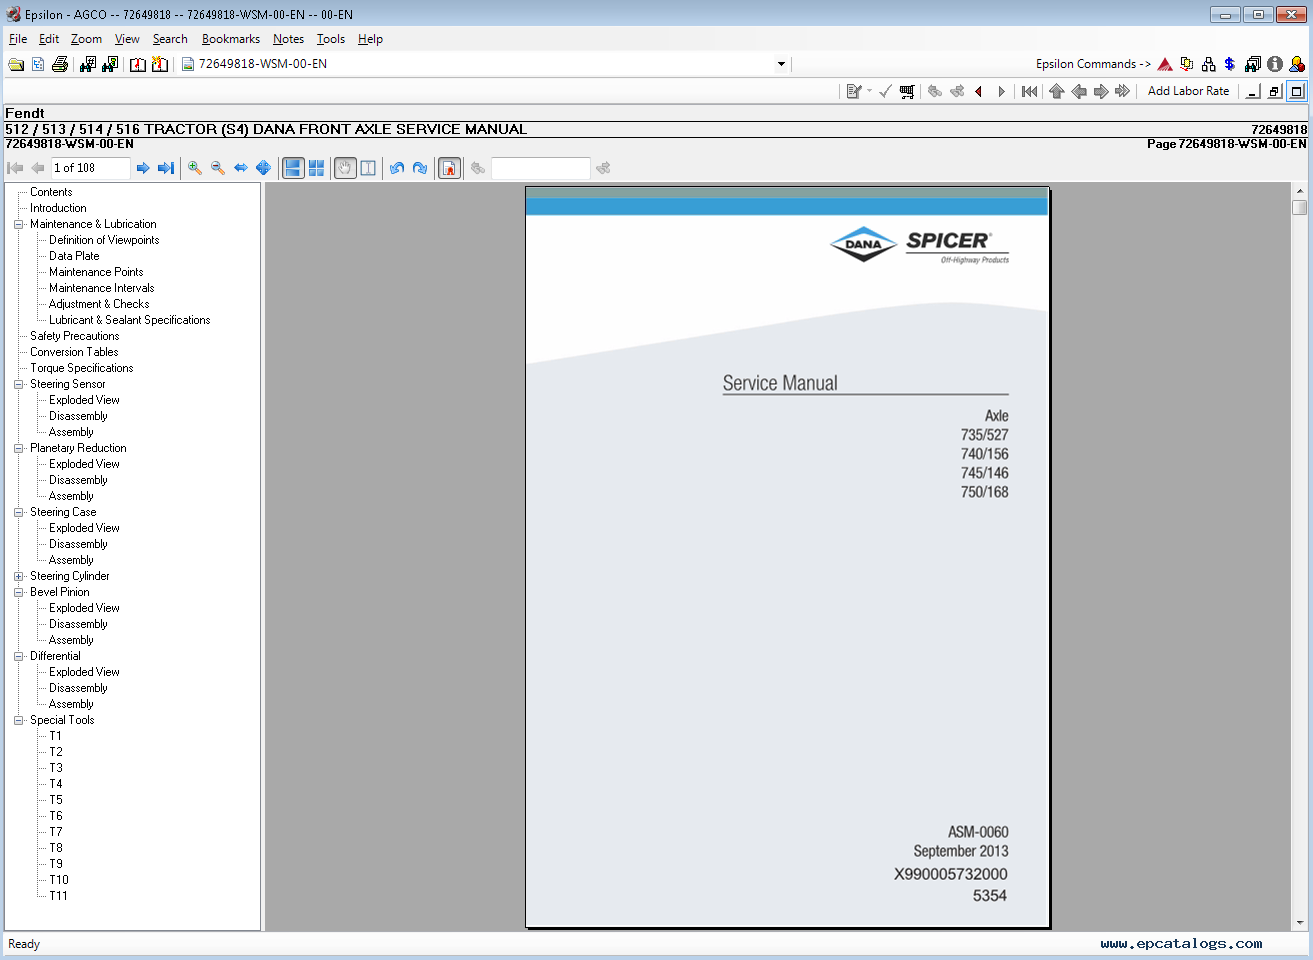The height and width of the screenshot is (960, 1313).
Task: Click the second binoculars search icon
Action: click(x=110, y=64)
